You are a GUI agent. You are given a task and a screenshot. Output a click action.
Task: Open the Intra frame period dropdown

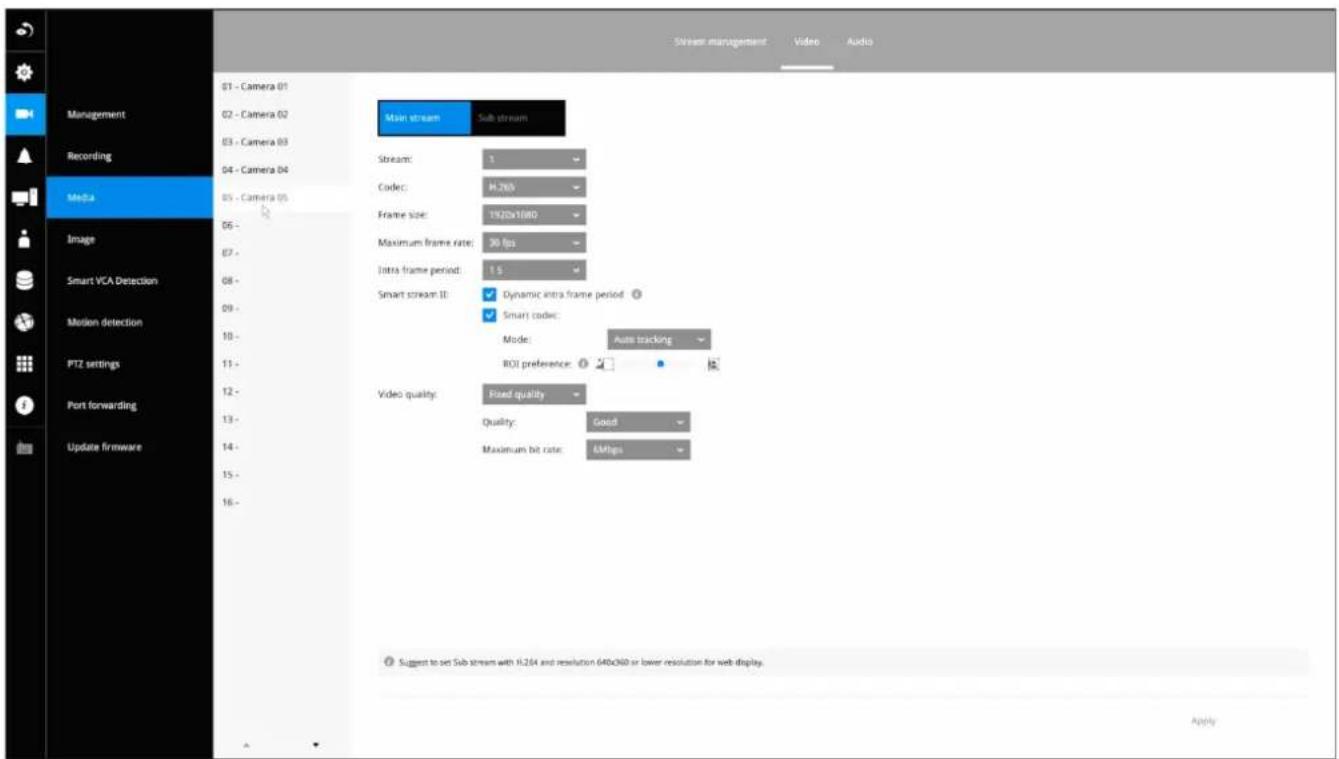point(534,270)
